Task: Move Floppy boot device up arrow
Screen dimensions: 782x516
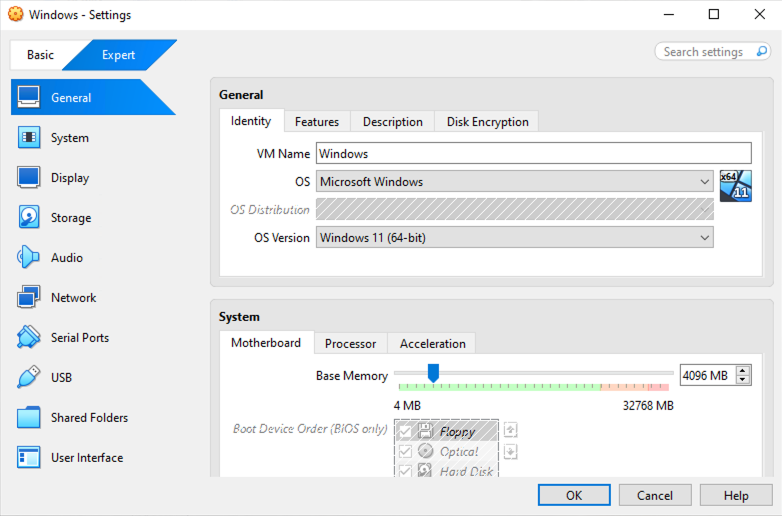Action: [510, 430]
